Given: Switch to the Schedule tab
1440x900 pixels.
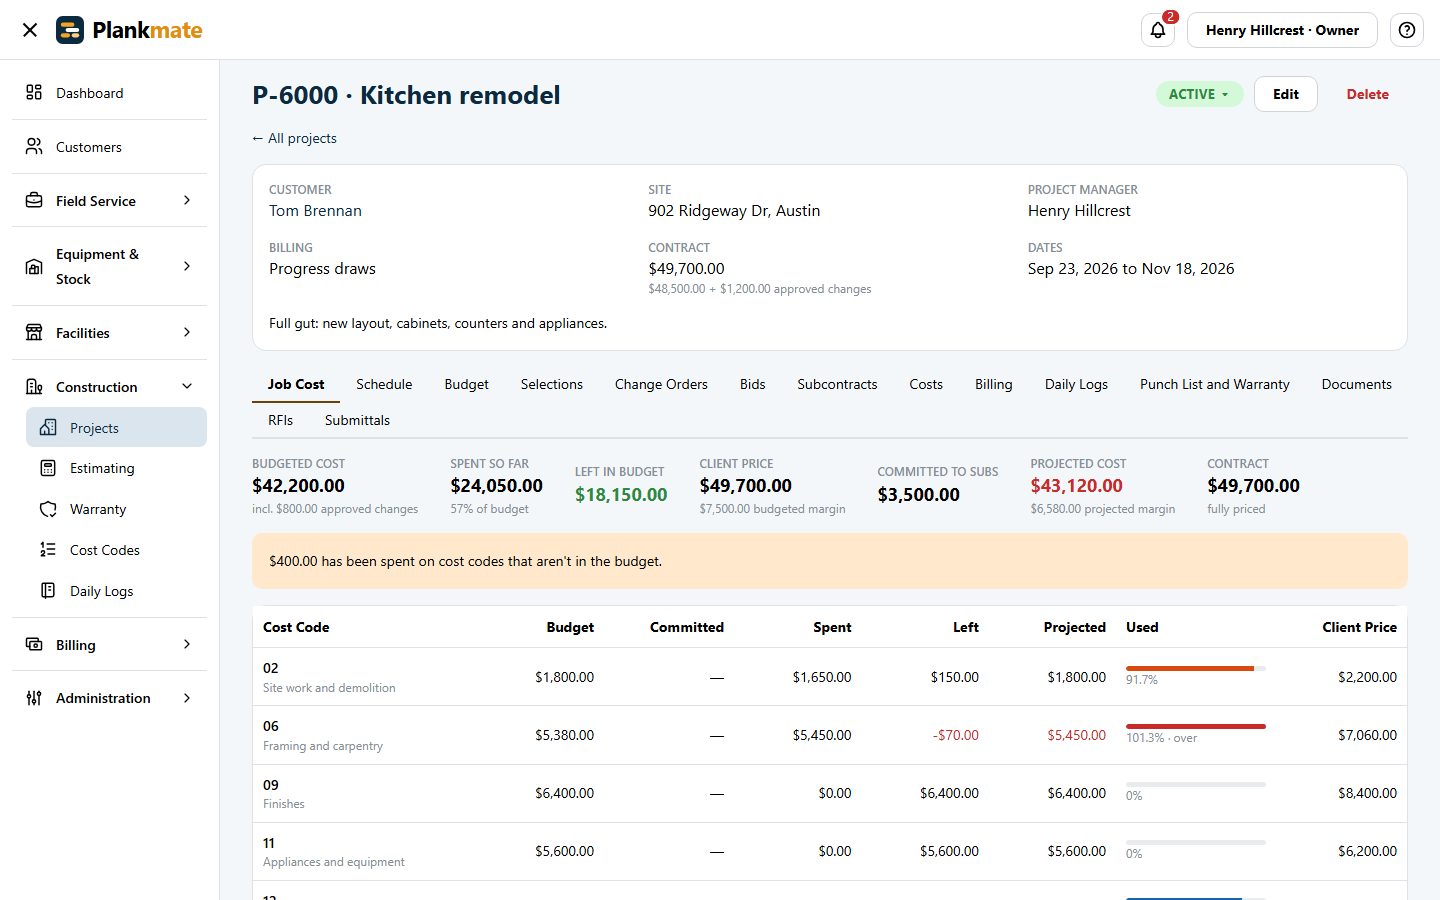Looking at the screenshot, I should coord(384,384).
